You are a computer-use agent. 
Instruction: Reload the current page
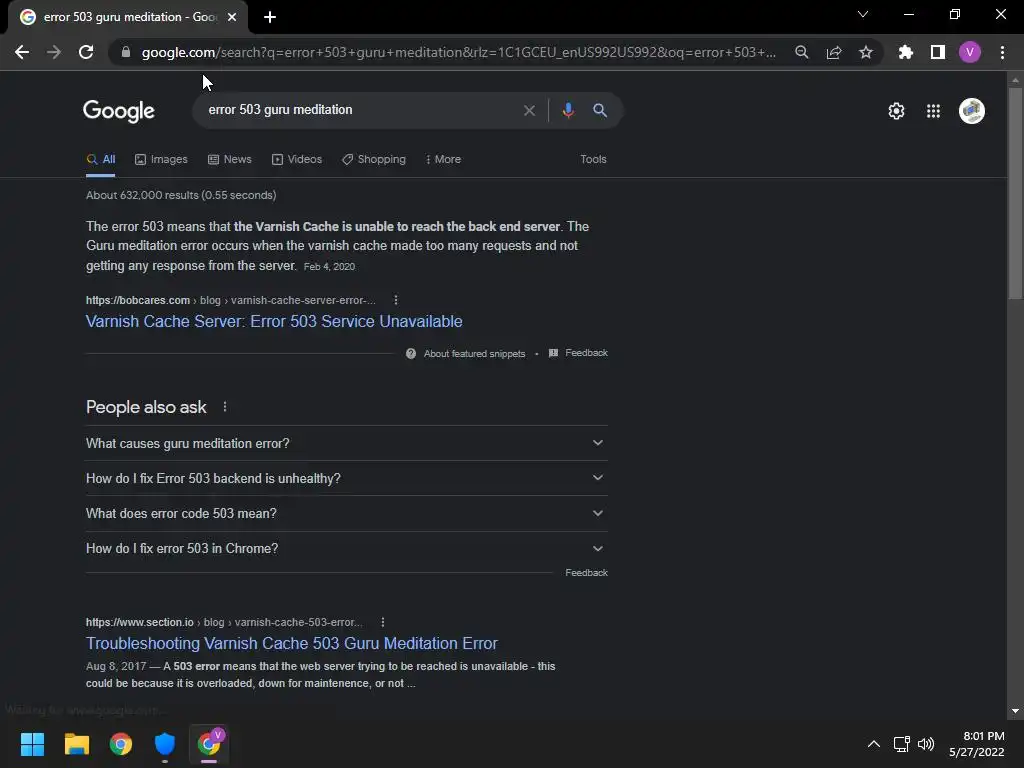[86, 52]
